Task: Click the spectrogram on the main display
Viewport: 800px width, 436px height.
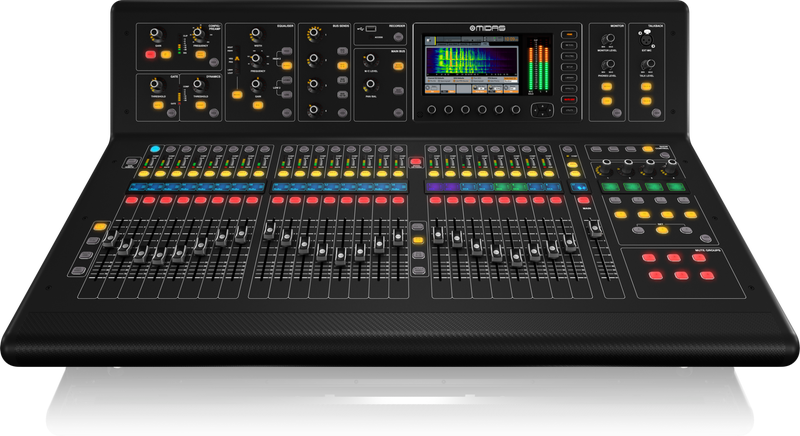Action: 472,62
